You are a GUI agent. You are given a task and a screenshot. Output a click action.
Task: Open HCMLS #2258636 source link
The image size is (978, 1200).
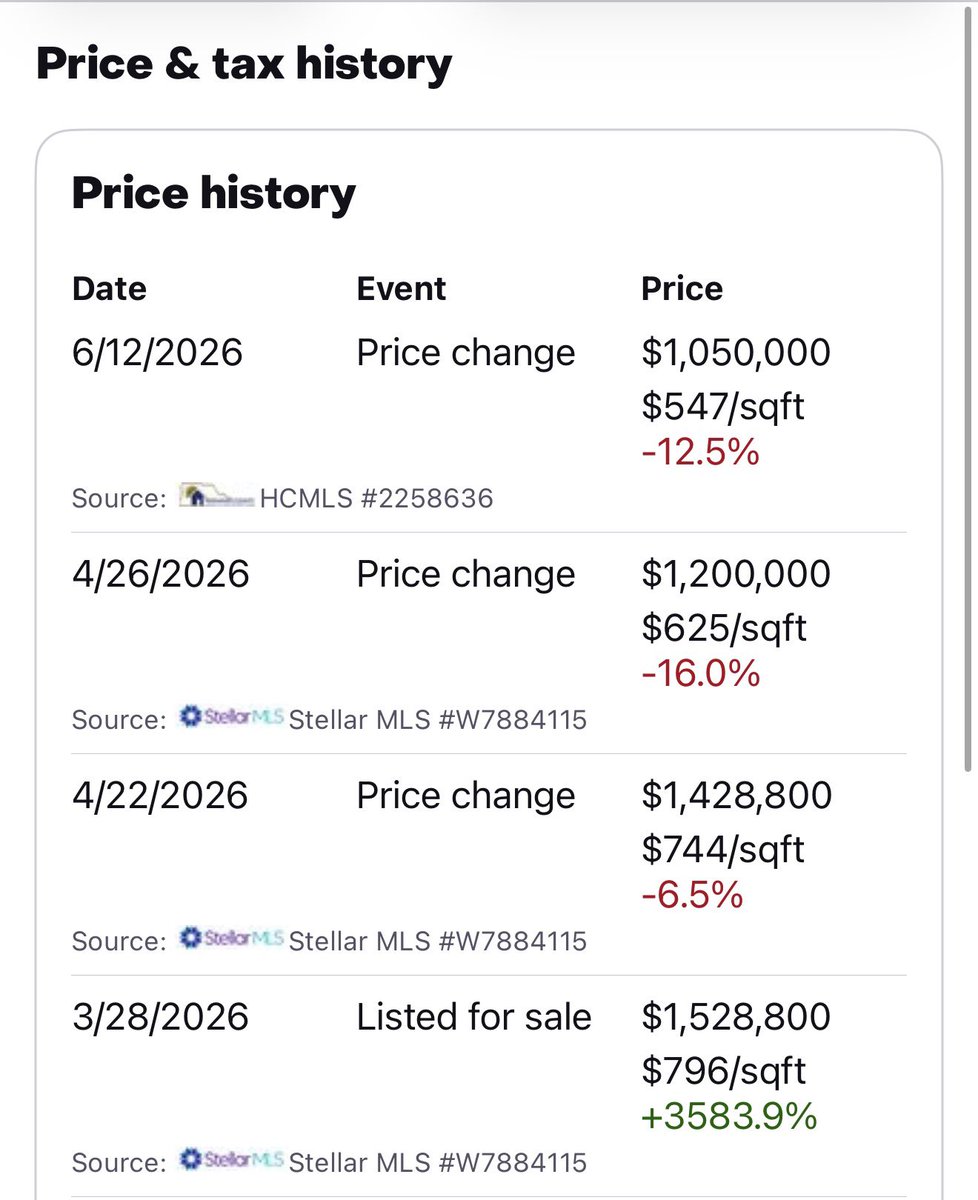point(377,498)
